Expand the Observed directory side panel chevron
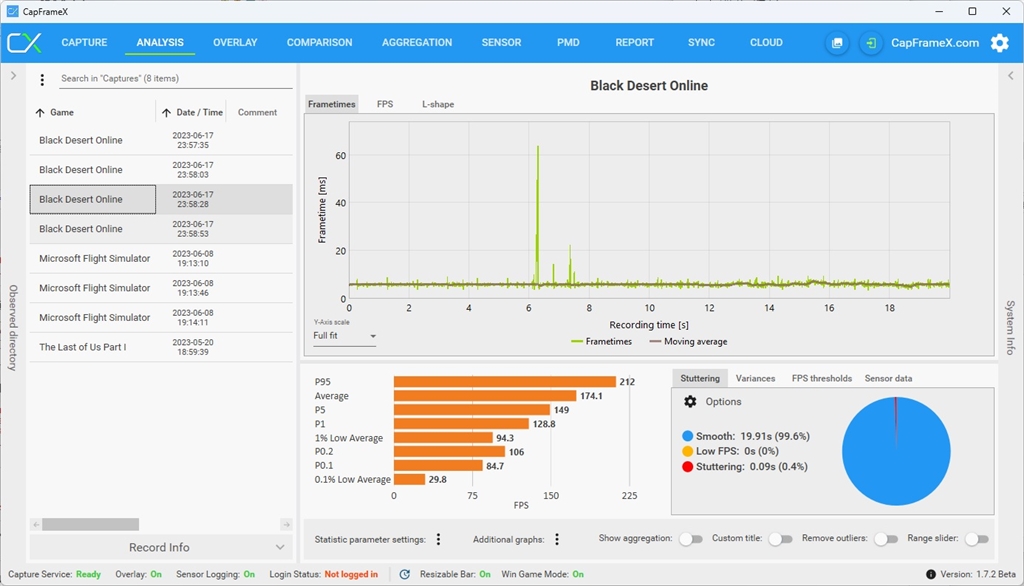This screenshot has height=586, width=1024. (13, 76)
